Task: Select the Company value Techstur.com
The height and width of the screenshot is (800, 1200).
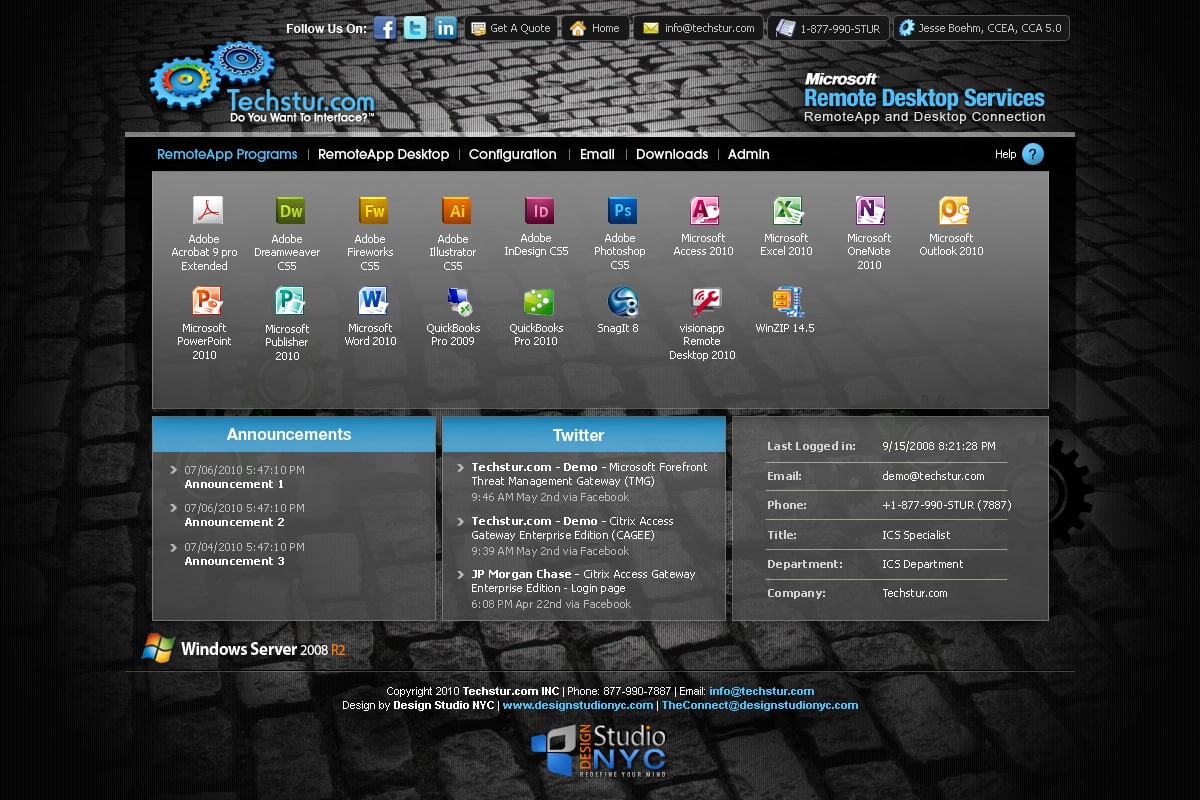Action: point(915,593)
